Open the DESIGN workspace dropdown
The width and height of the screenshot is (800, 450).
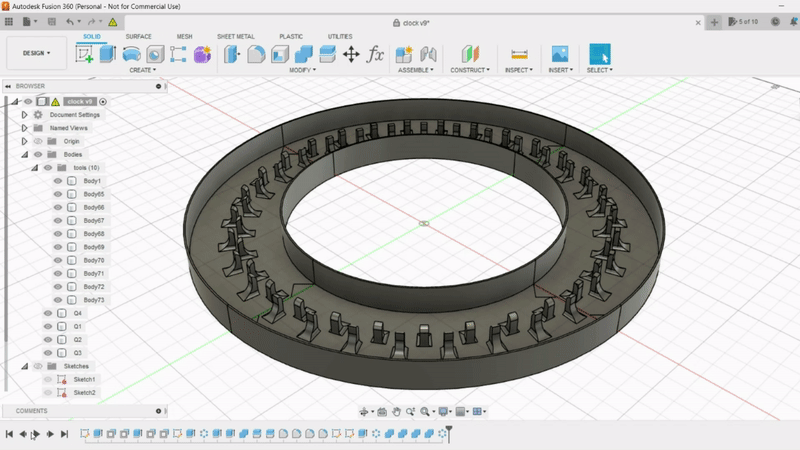click(36, 53)
